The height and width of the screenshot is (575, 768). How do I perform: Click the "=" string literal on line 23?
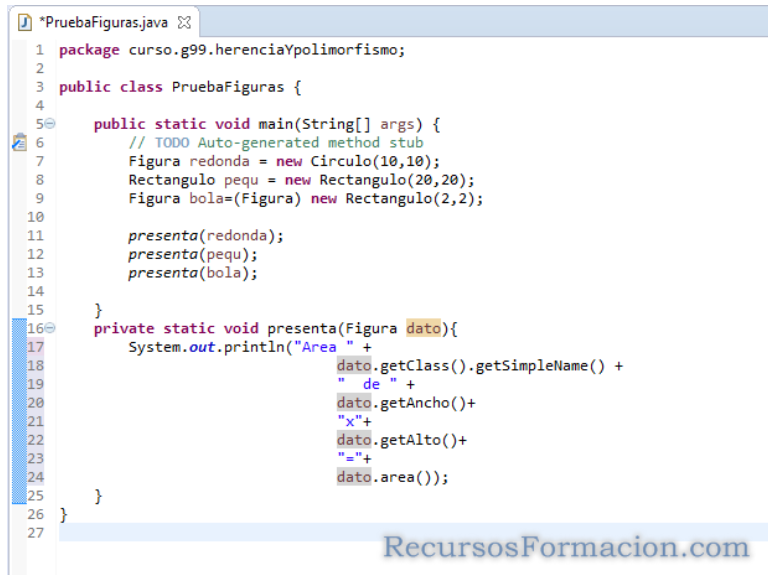350,458
